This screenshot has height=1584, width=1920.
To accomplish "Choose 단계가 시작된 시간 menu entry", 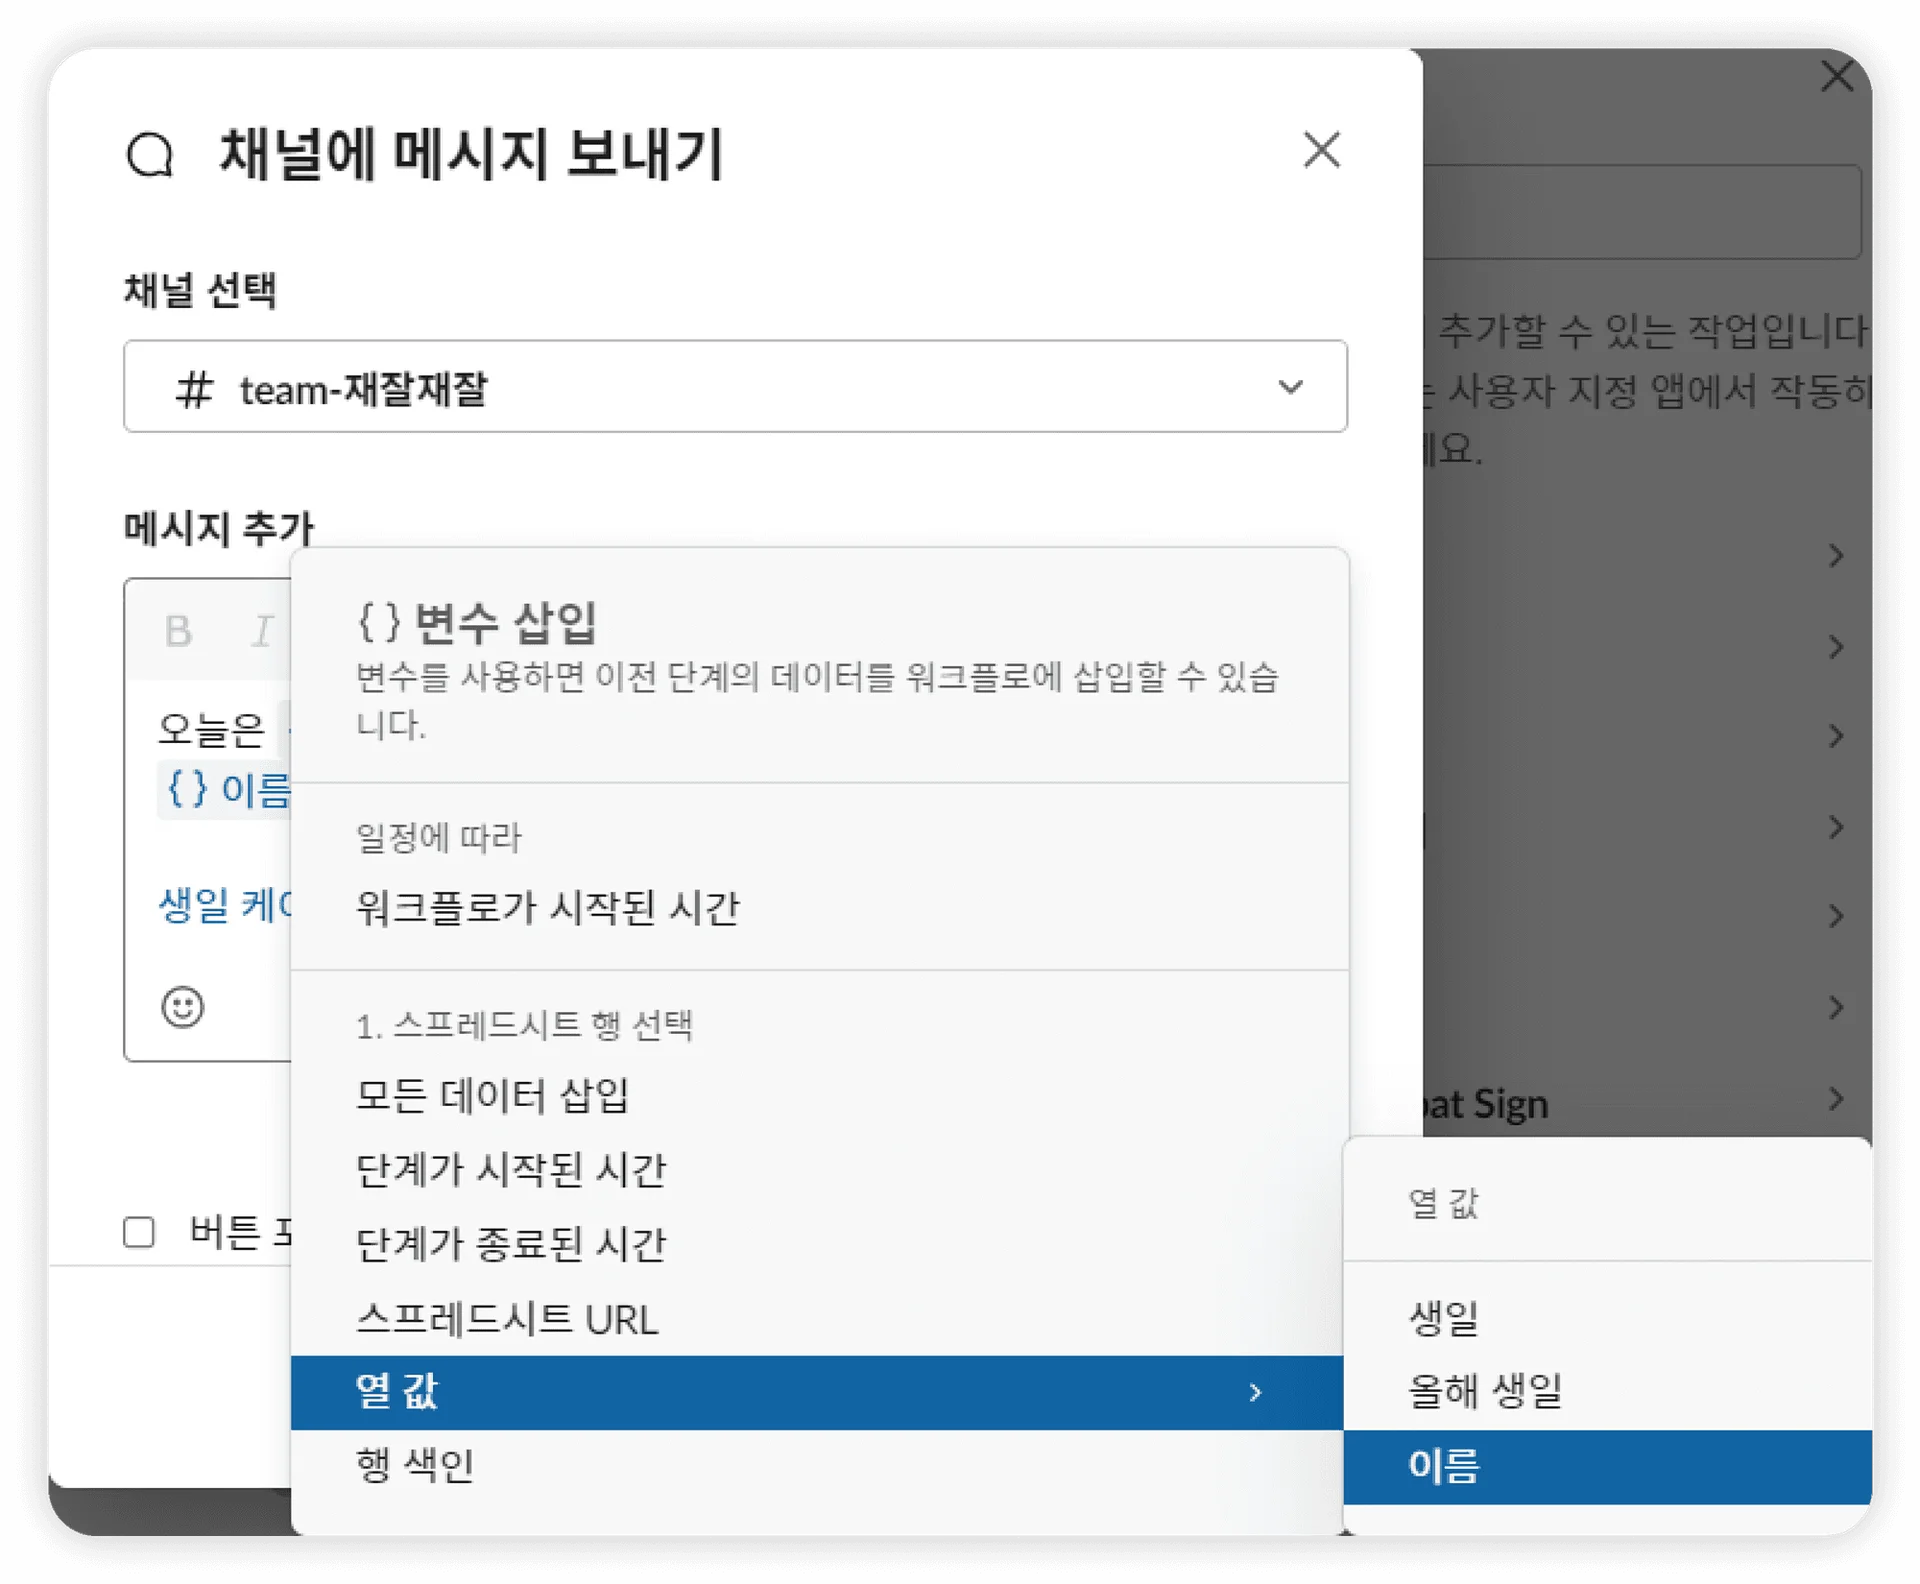I will coord(510,1170).
